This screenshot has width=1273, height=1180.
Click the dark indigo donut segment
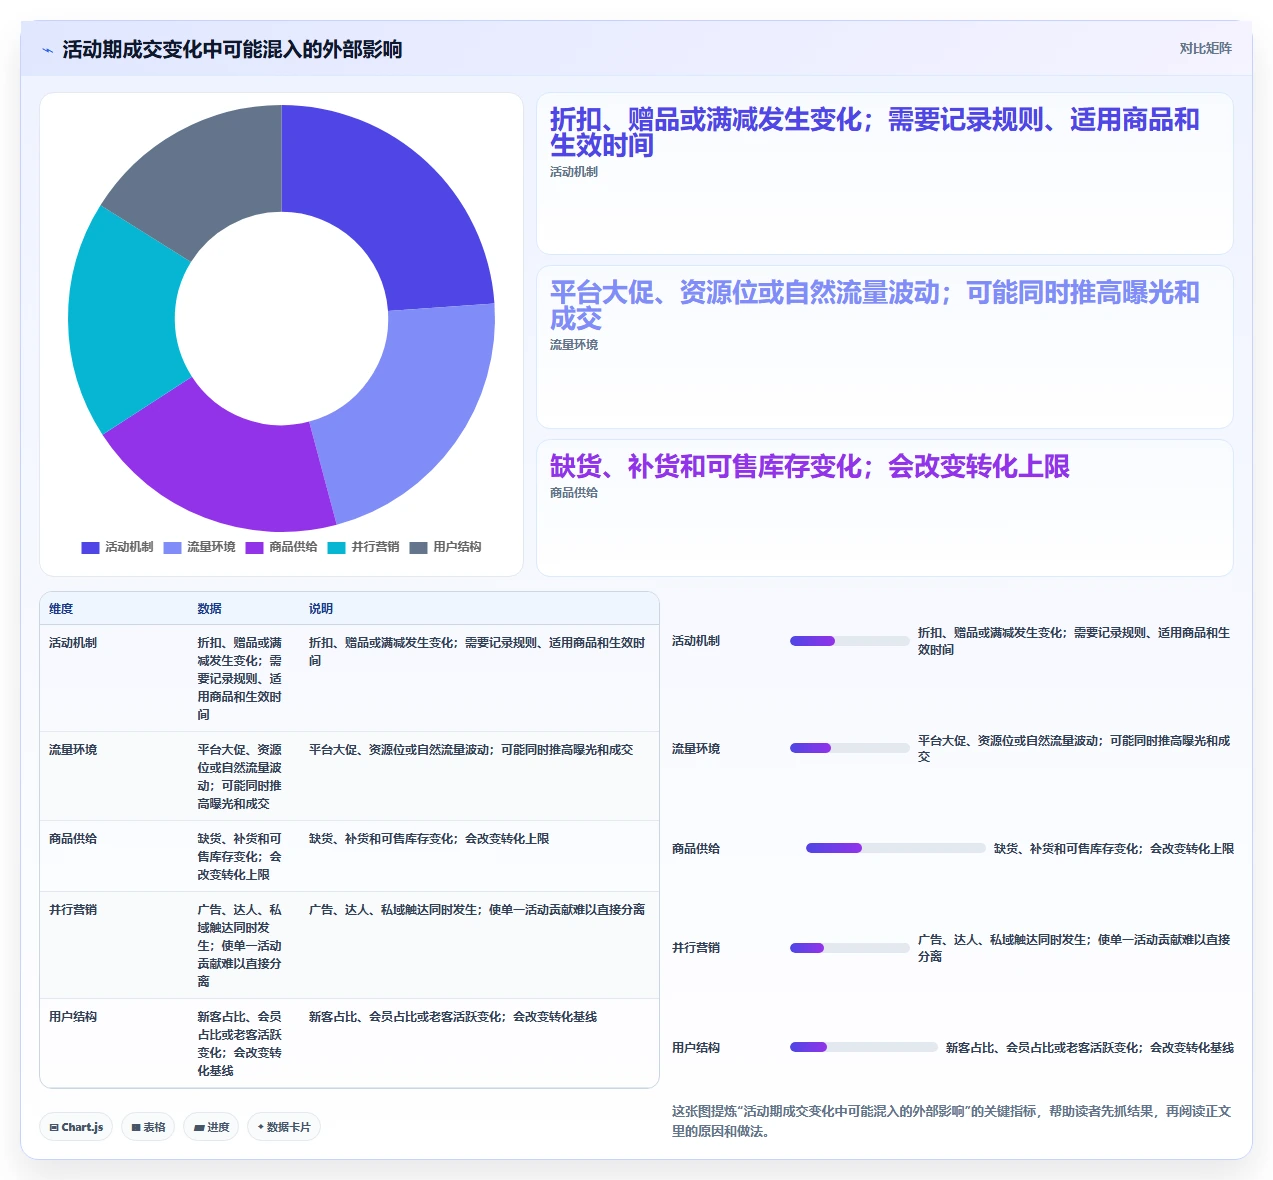(400, 210)
